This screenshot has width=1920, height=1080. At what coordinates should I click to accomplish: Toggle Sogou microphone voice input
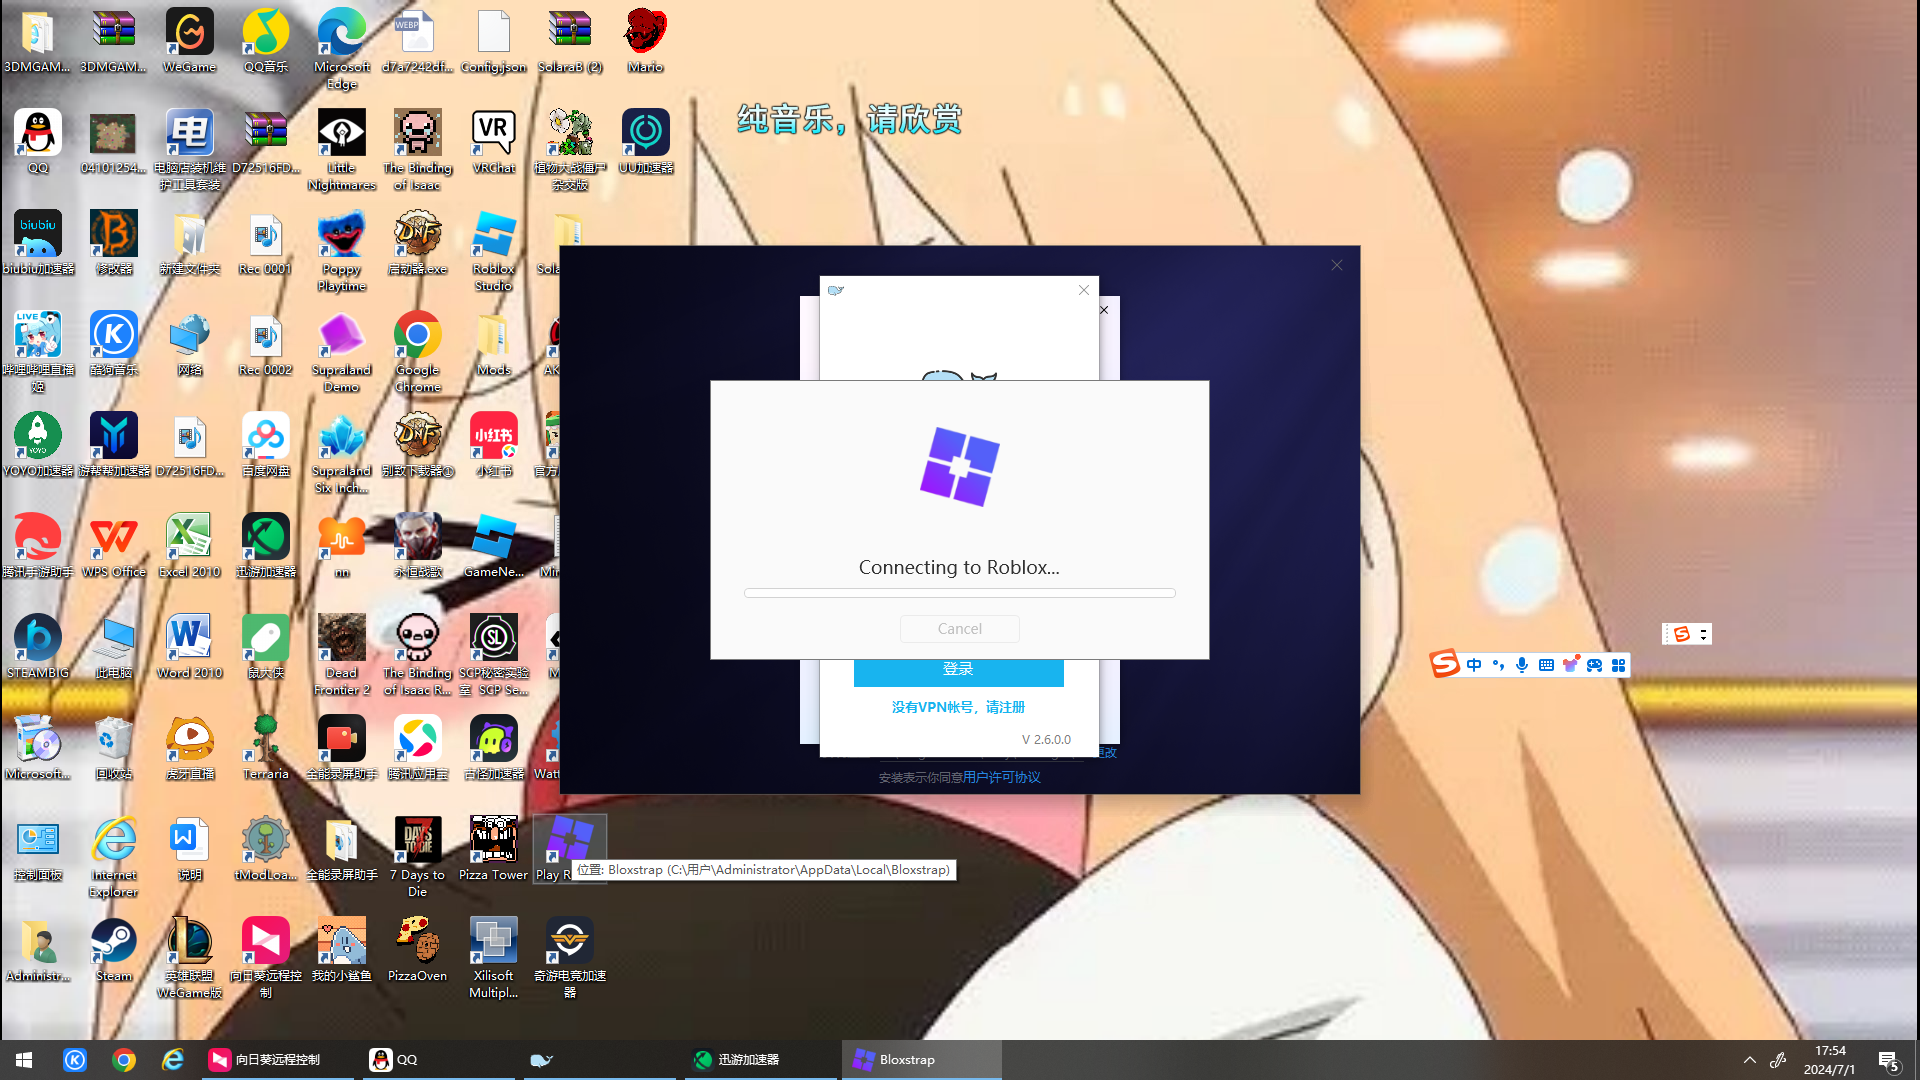coord(1522,665)
